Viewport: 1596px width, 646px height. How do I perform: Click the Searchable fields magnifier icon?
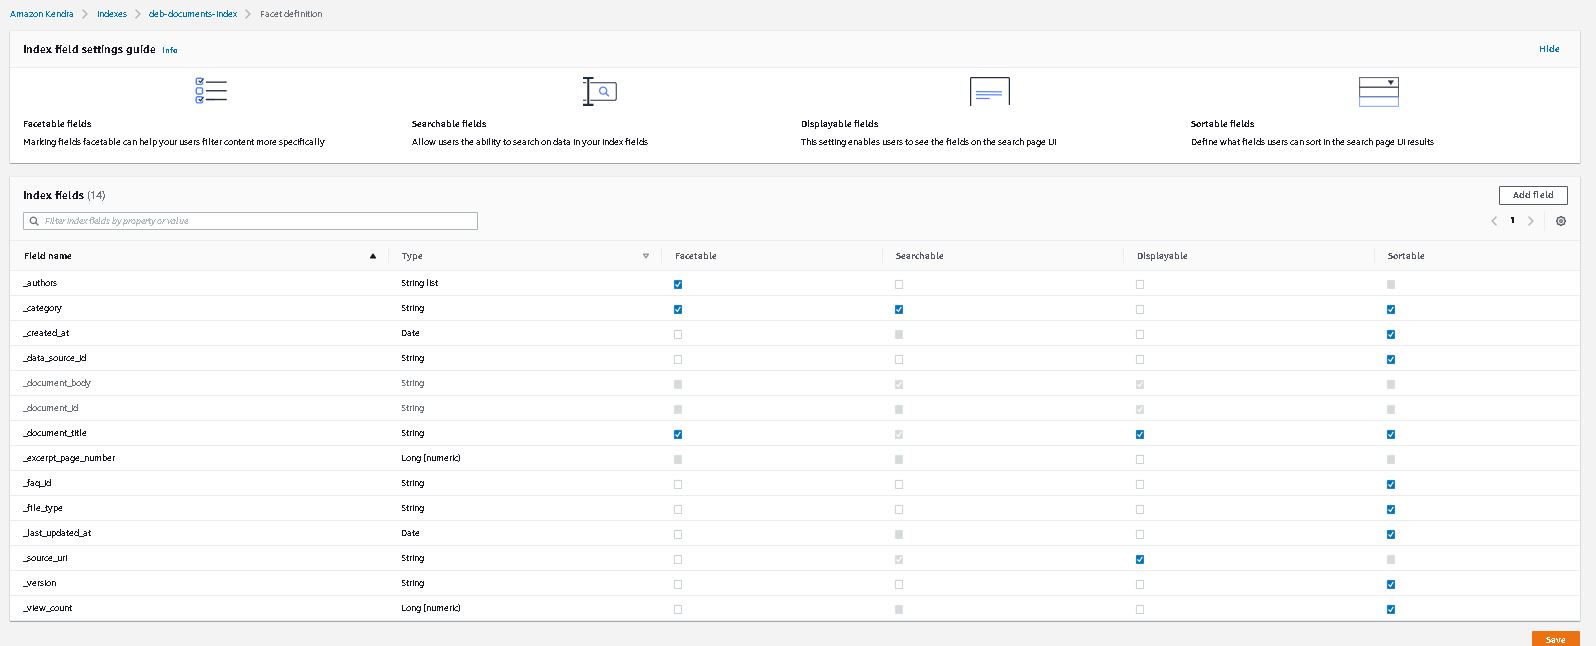[x=600, y=91]
